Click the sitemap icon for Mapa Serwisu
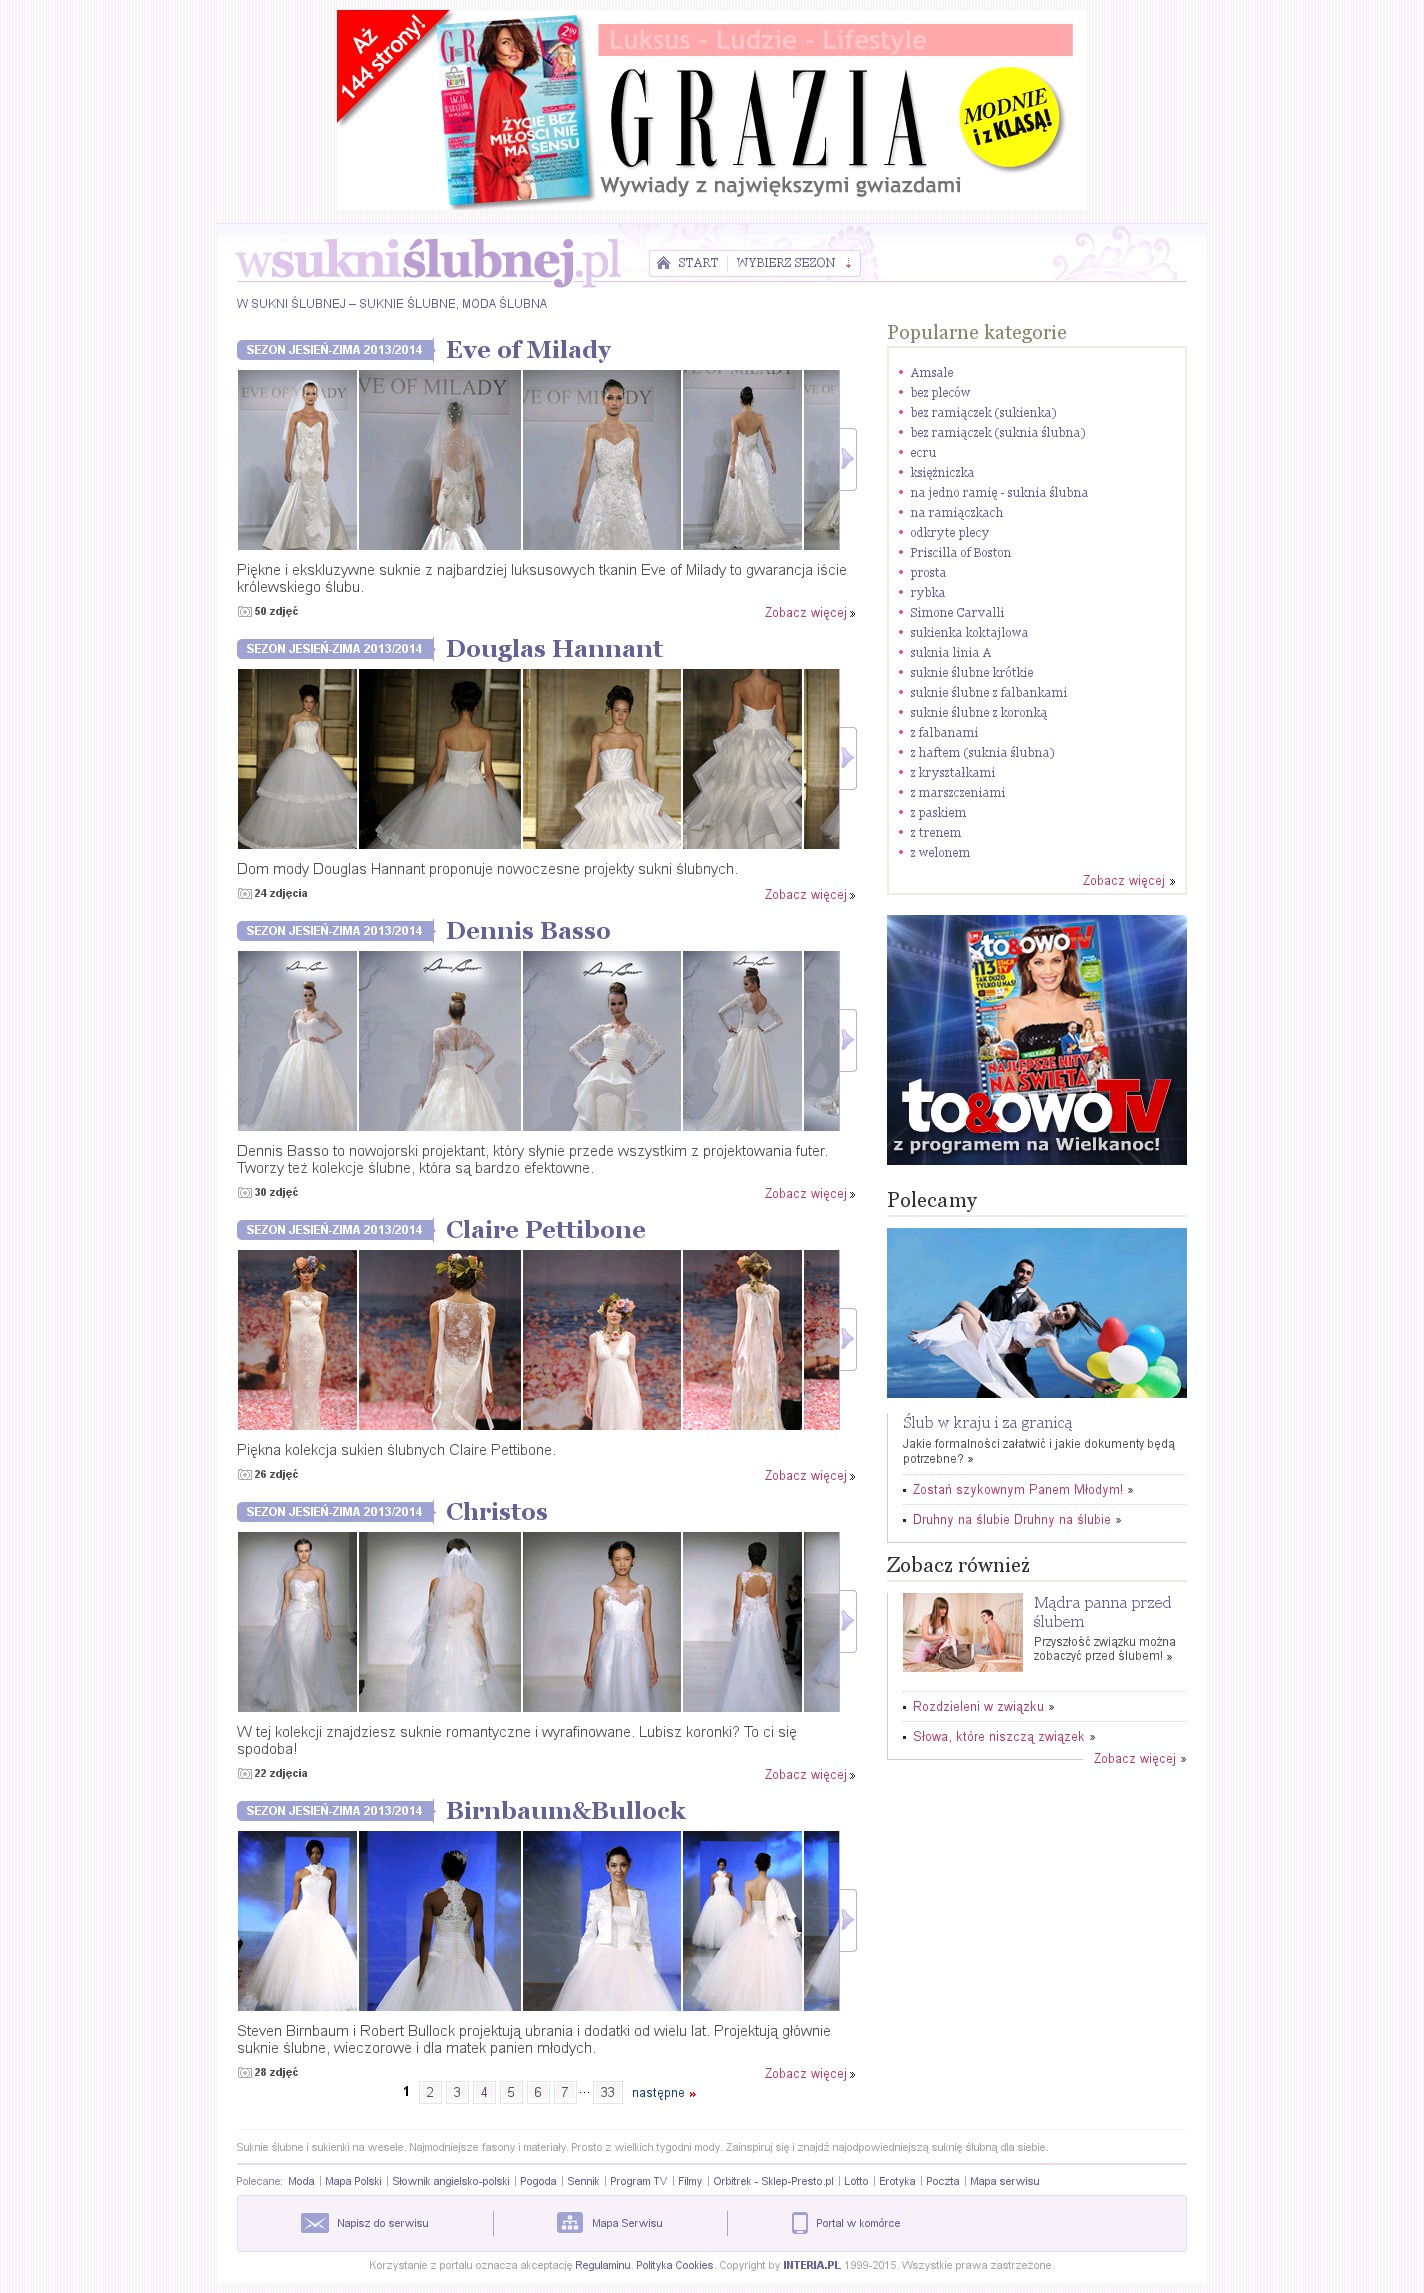Screen dimensions: 1424x2293 (x=570, y=2223)
